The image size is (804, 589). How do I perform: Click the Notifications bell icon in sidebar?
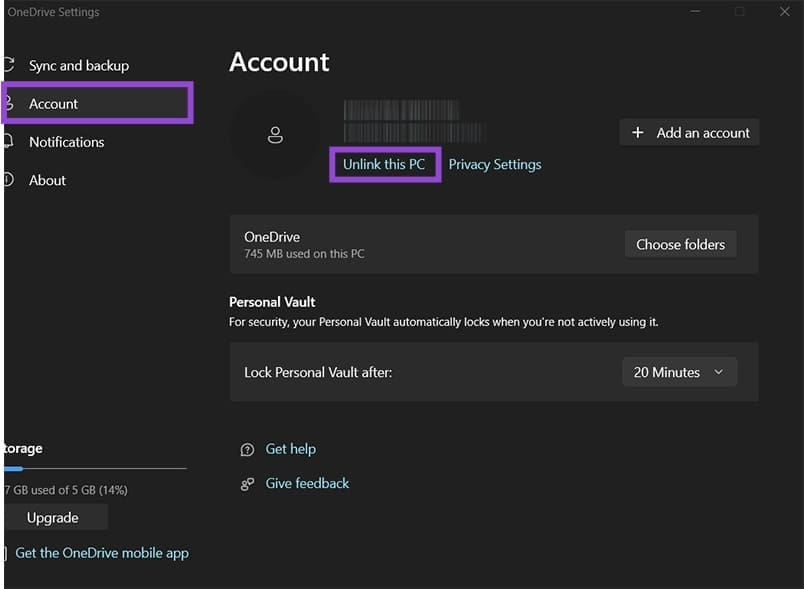click(8, 142)
